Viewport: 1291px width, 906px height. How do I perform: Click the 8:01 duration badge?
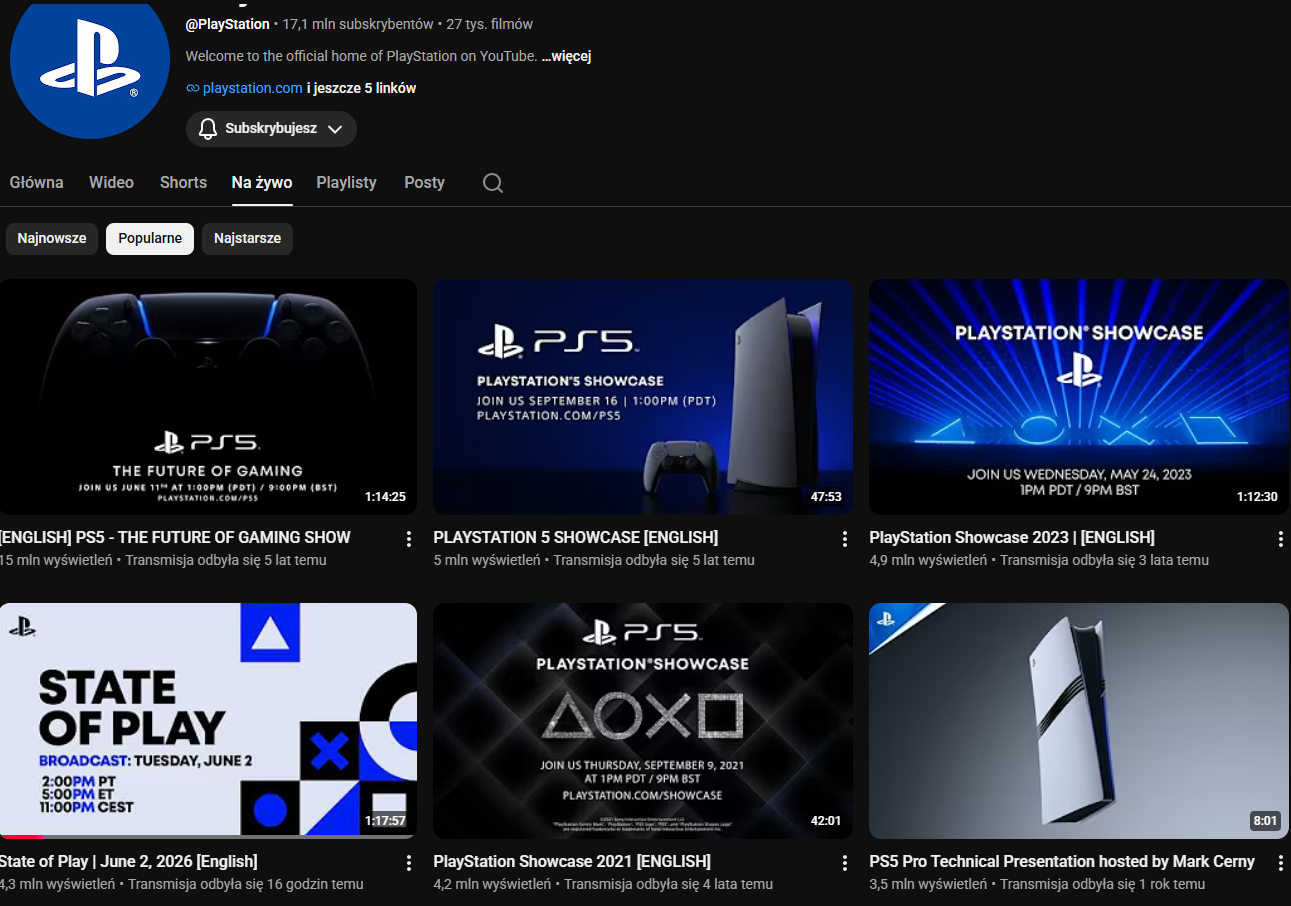tap(1265, 821)
